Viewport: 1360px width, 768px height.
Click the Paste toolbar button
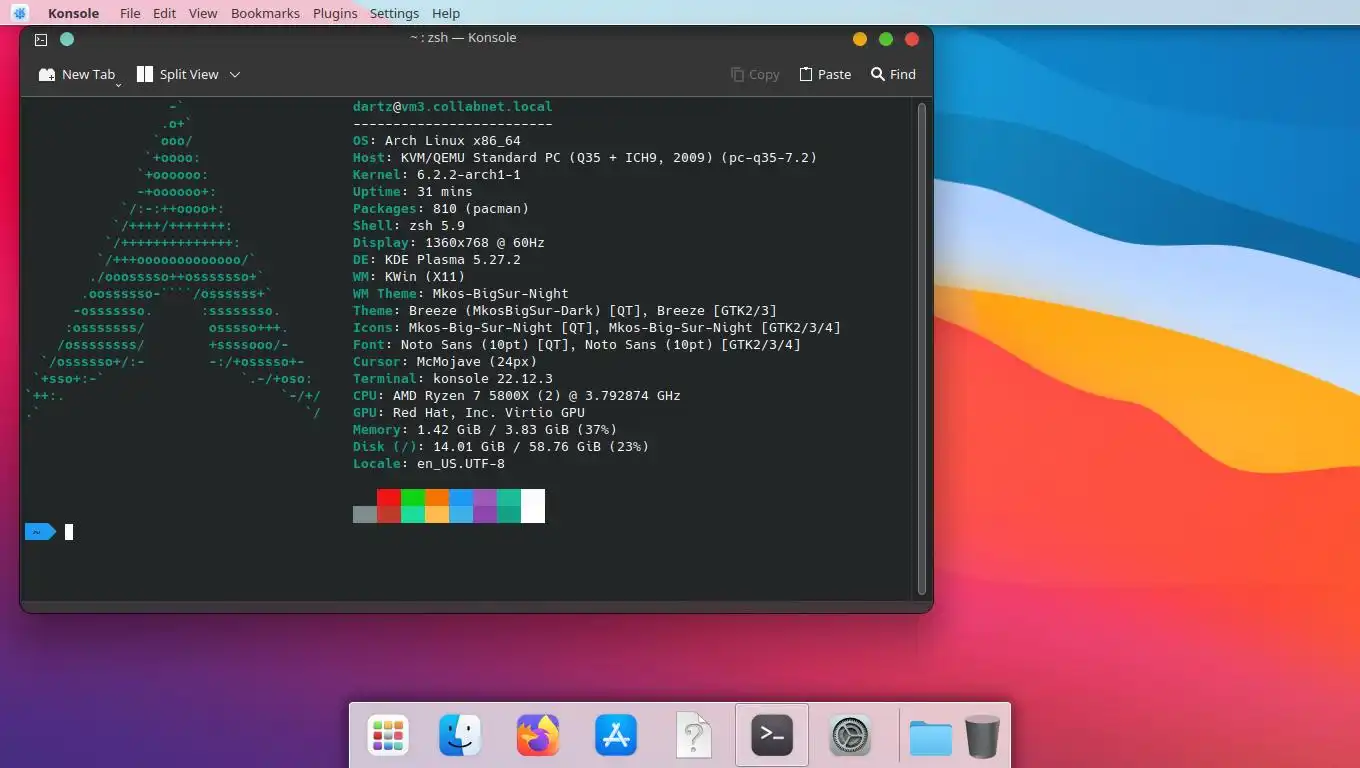(825, 74)
